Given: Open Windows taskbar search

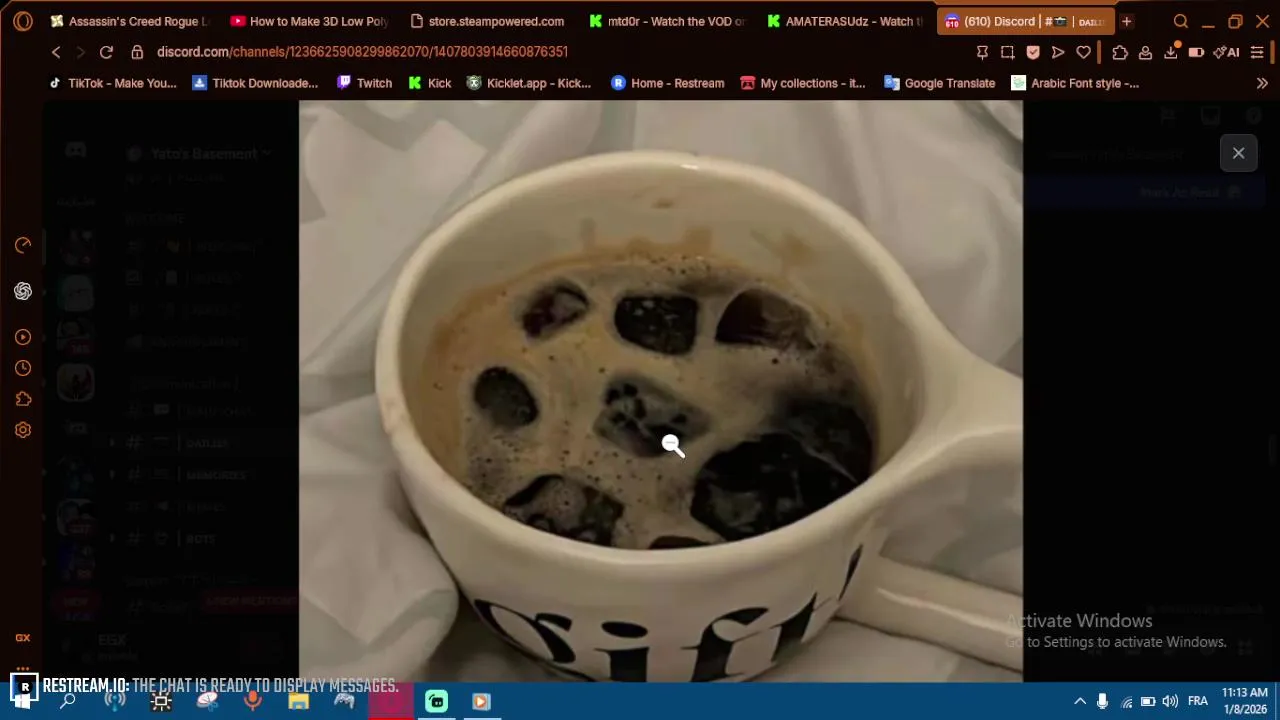Looking at the screenshot, I should pyautogui.click(x=68, y=701).
